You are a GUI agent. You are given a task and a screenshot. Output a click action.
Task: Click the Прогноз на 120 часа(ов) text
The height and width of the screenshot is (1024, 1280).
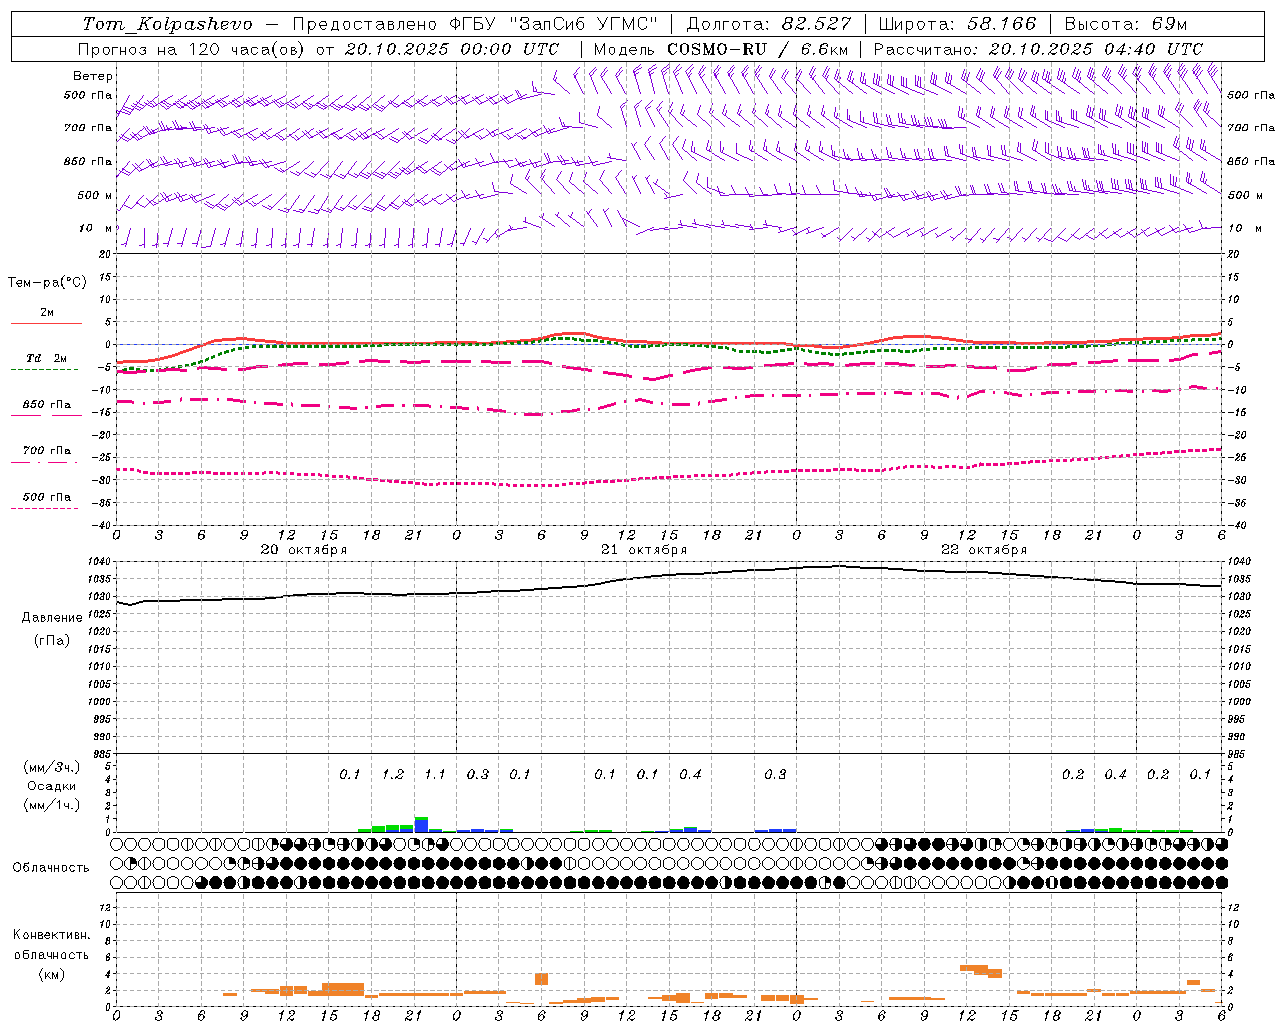[x=193, y=49]
